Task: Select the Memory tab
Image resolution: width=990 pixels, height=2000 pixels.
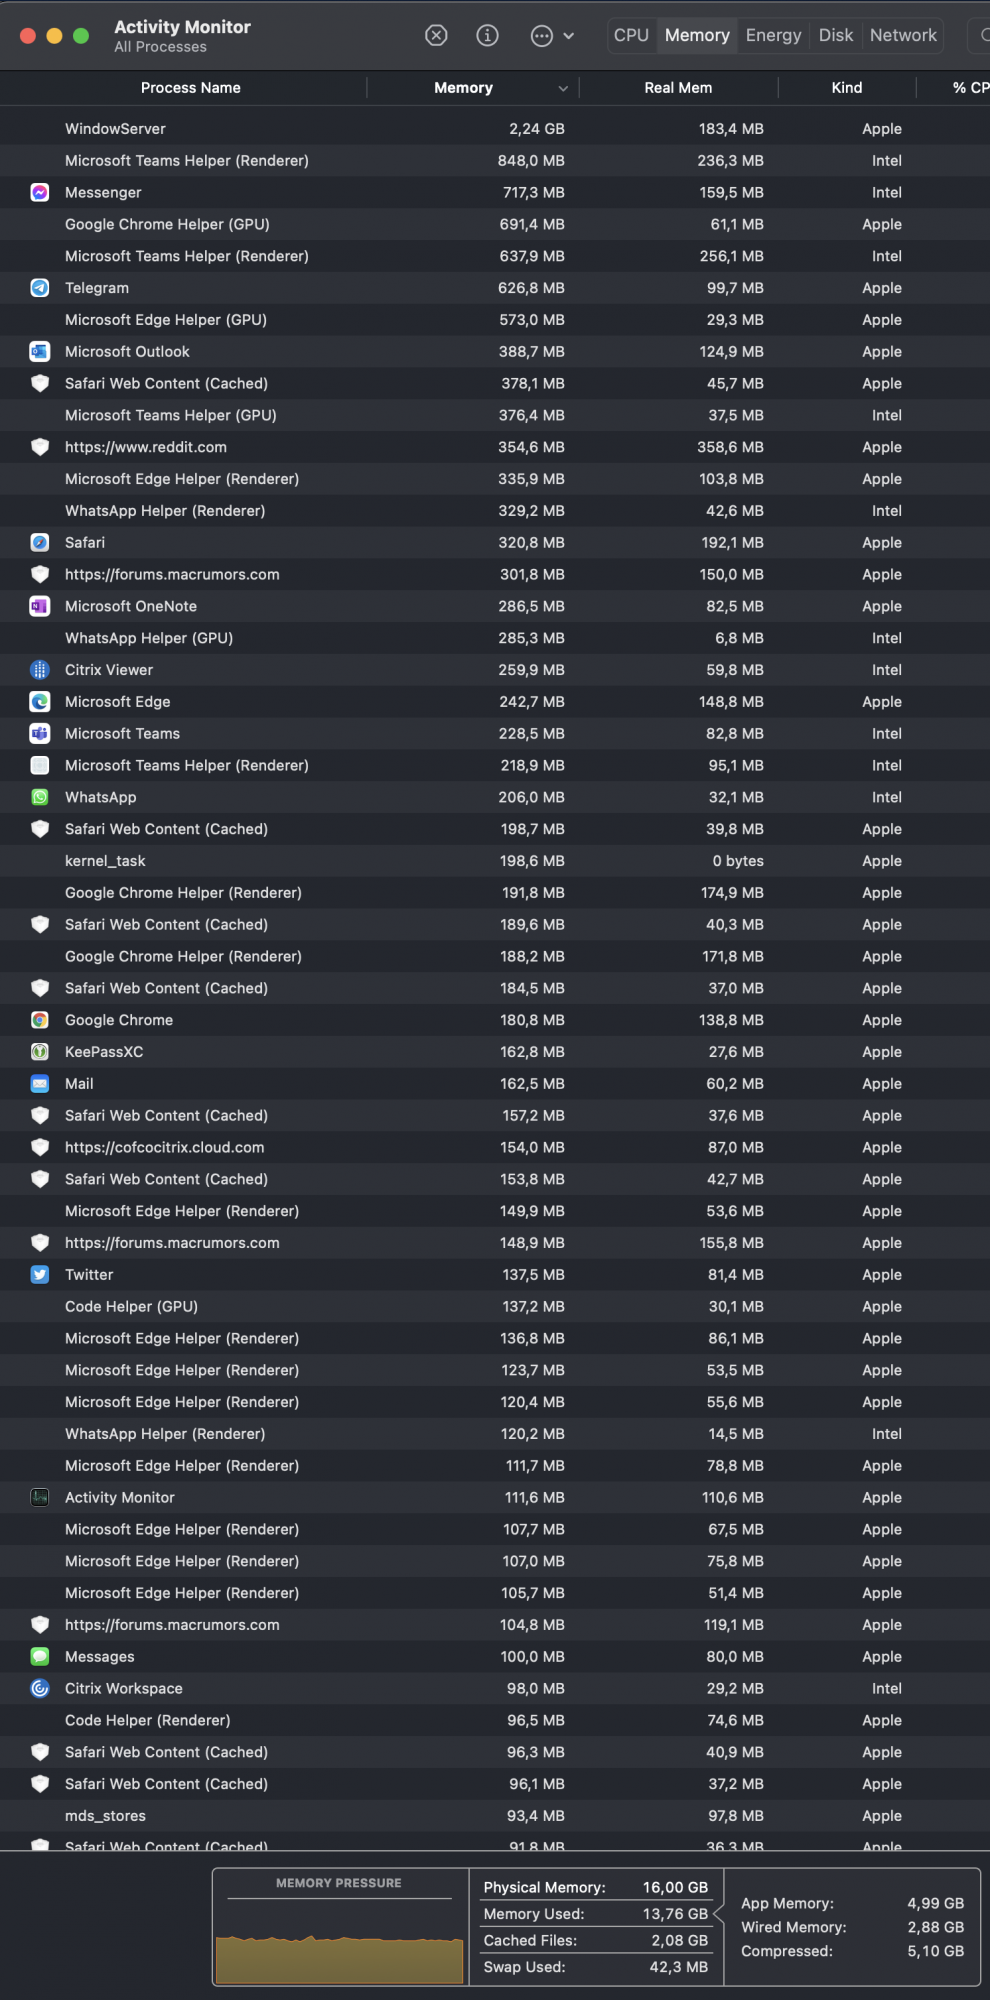Action: (697, 35)
